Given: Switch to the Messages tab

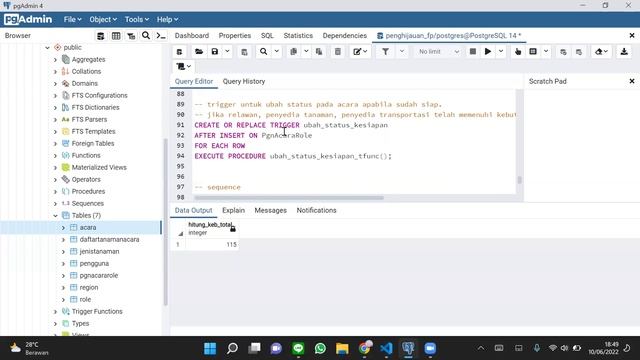Looking at the screenshot, I should click(271, 210).
